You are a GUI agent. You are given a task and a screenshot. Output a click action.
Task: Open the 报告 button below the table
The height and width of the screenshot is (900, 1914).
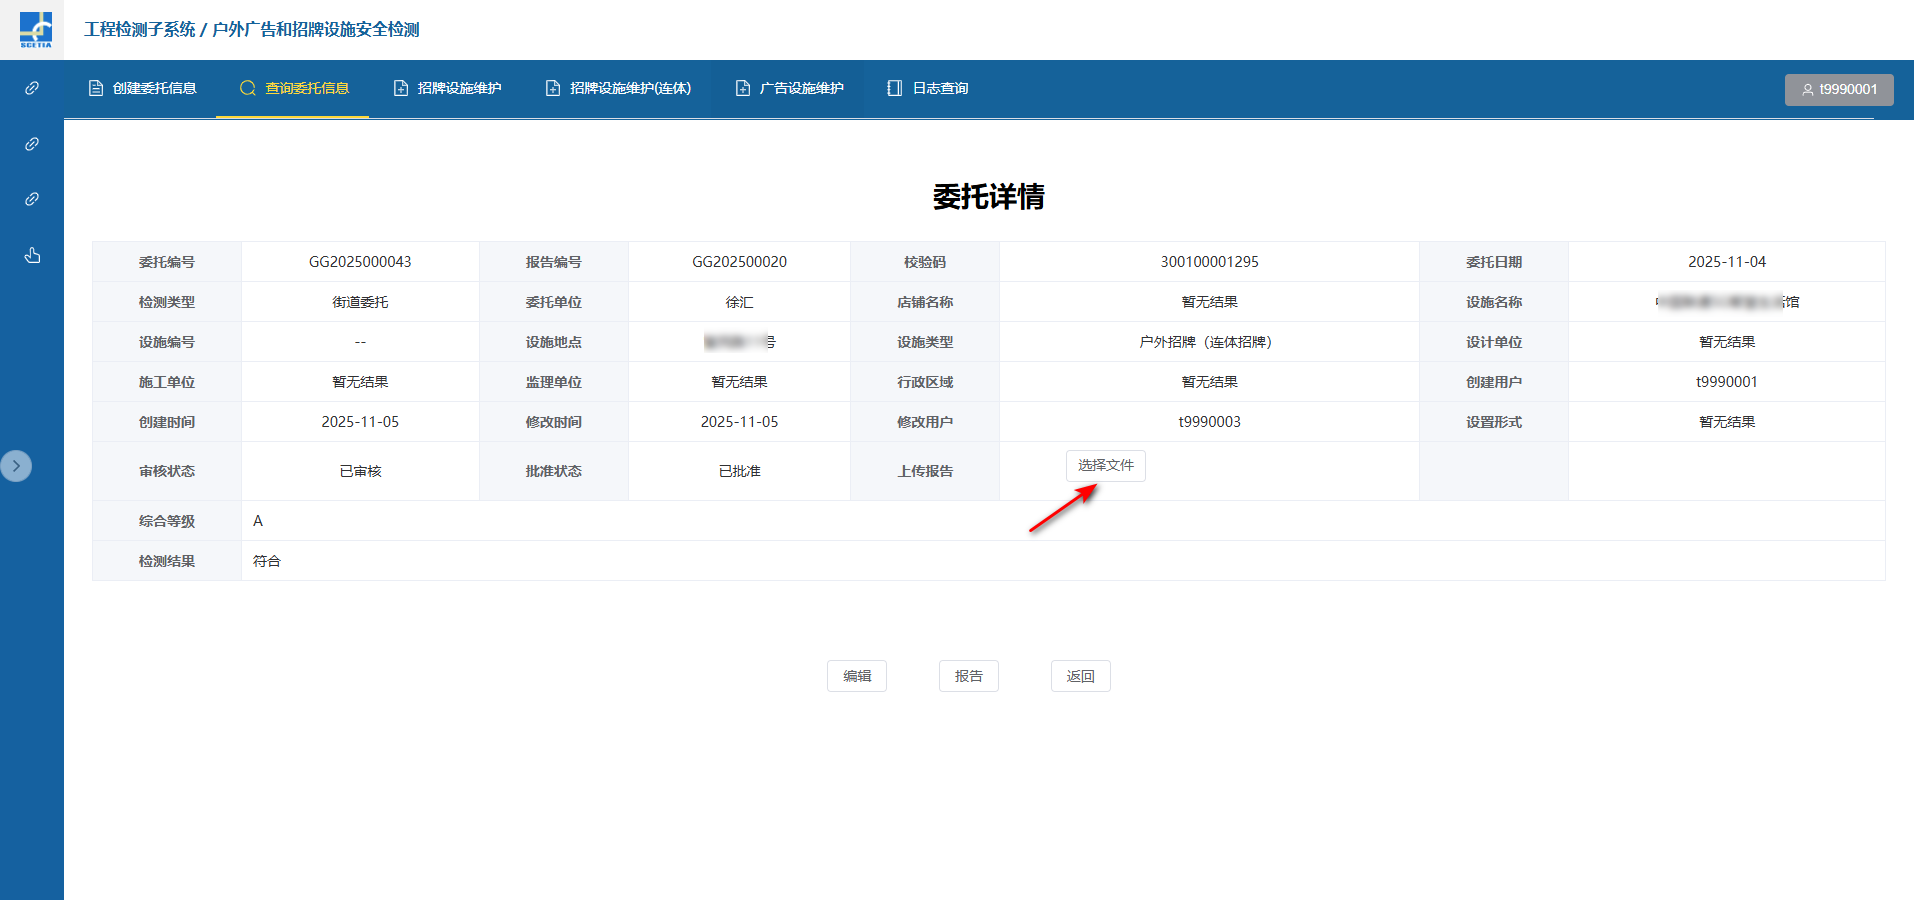tap(968, 676)
